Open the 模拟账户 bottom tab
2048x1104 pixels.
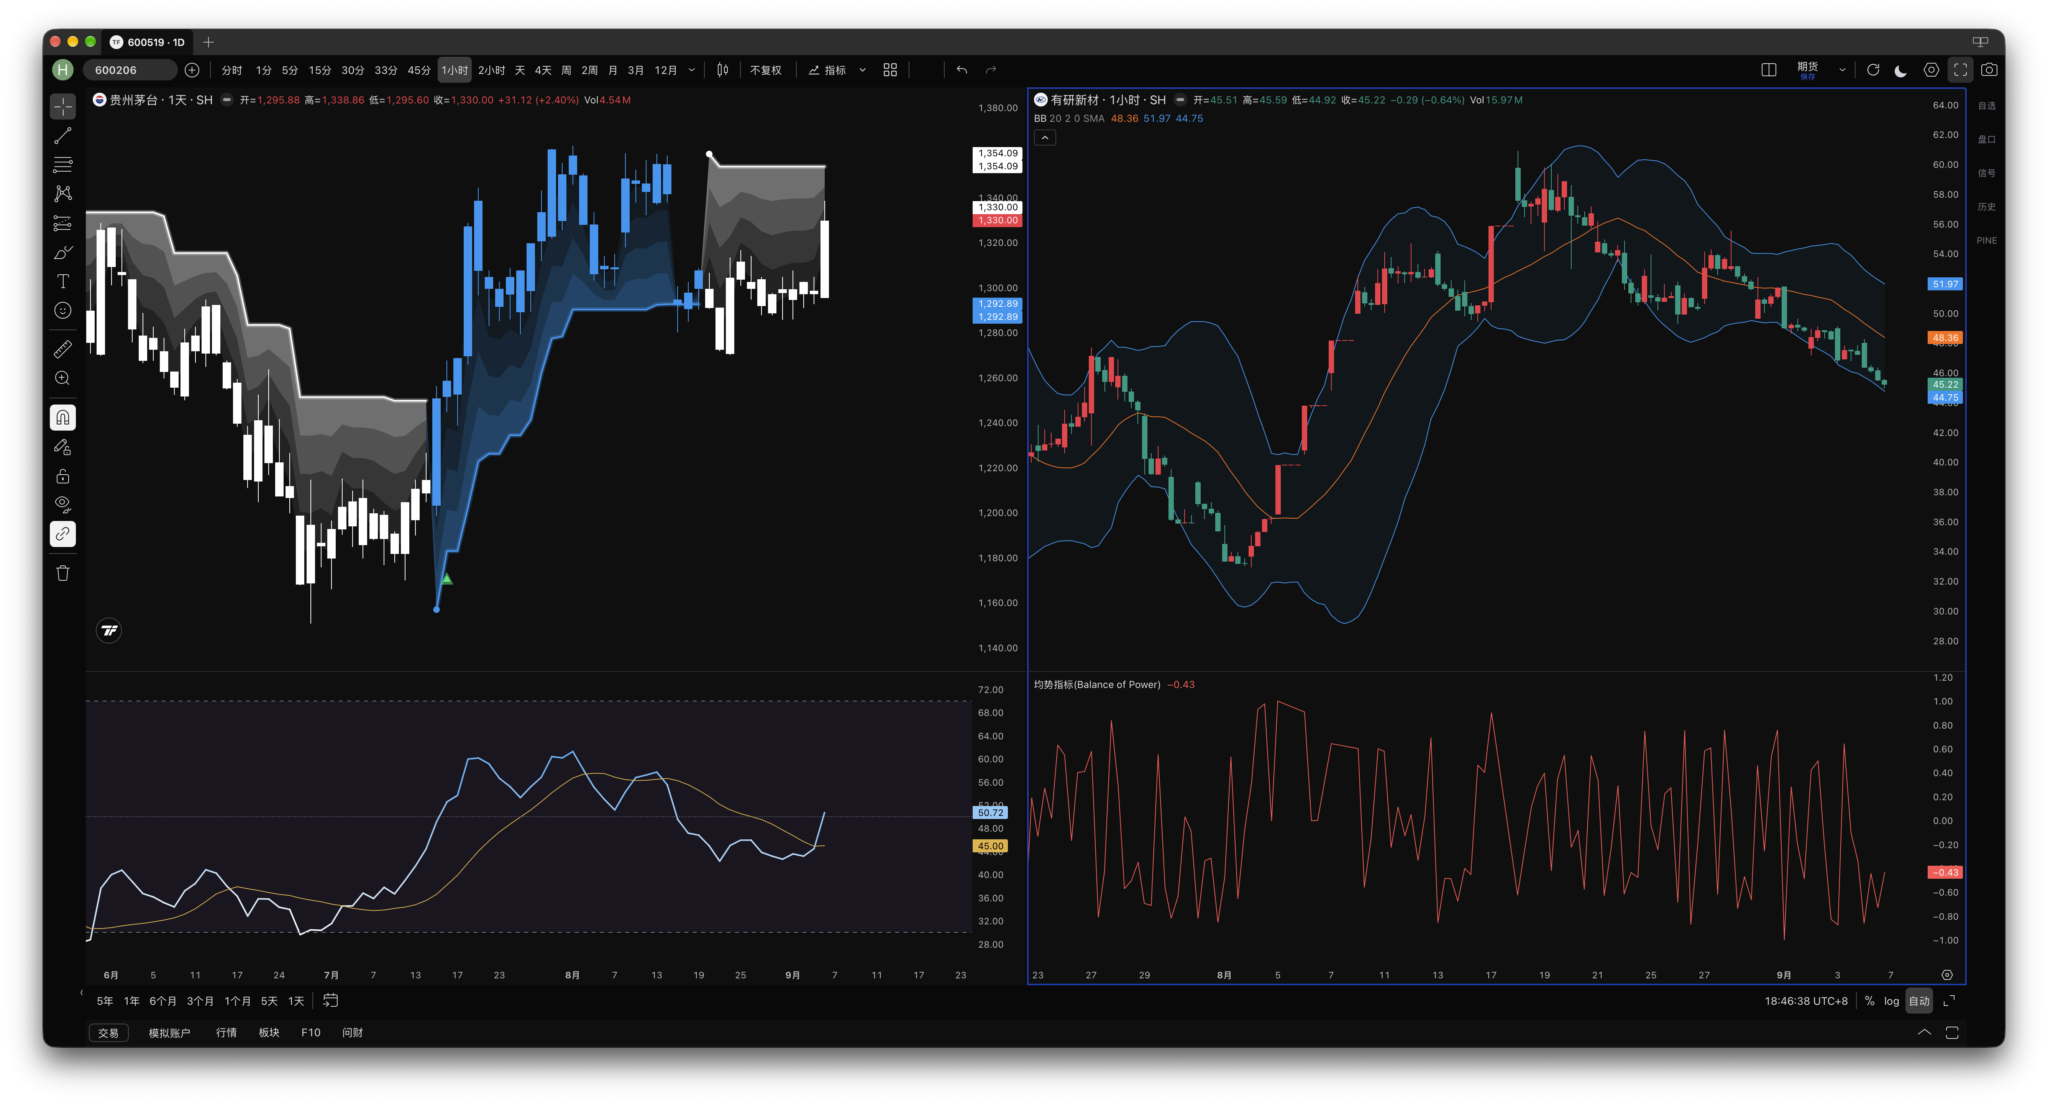tap(169, 1033)
